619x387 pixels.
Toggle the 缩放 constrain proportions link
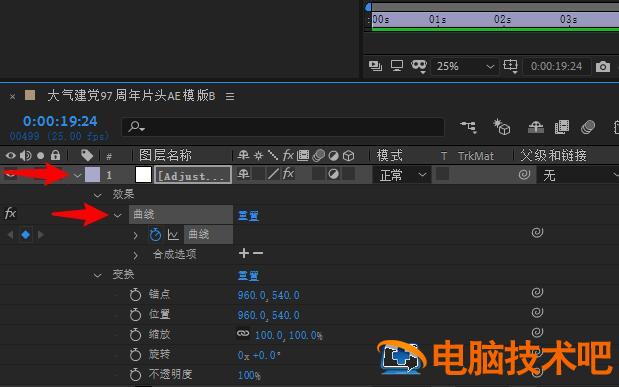pos(243,334)
